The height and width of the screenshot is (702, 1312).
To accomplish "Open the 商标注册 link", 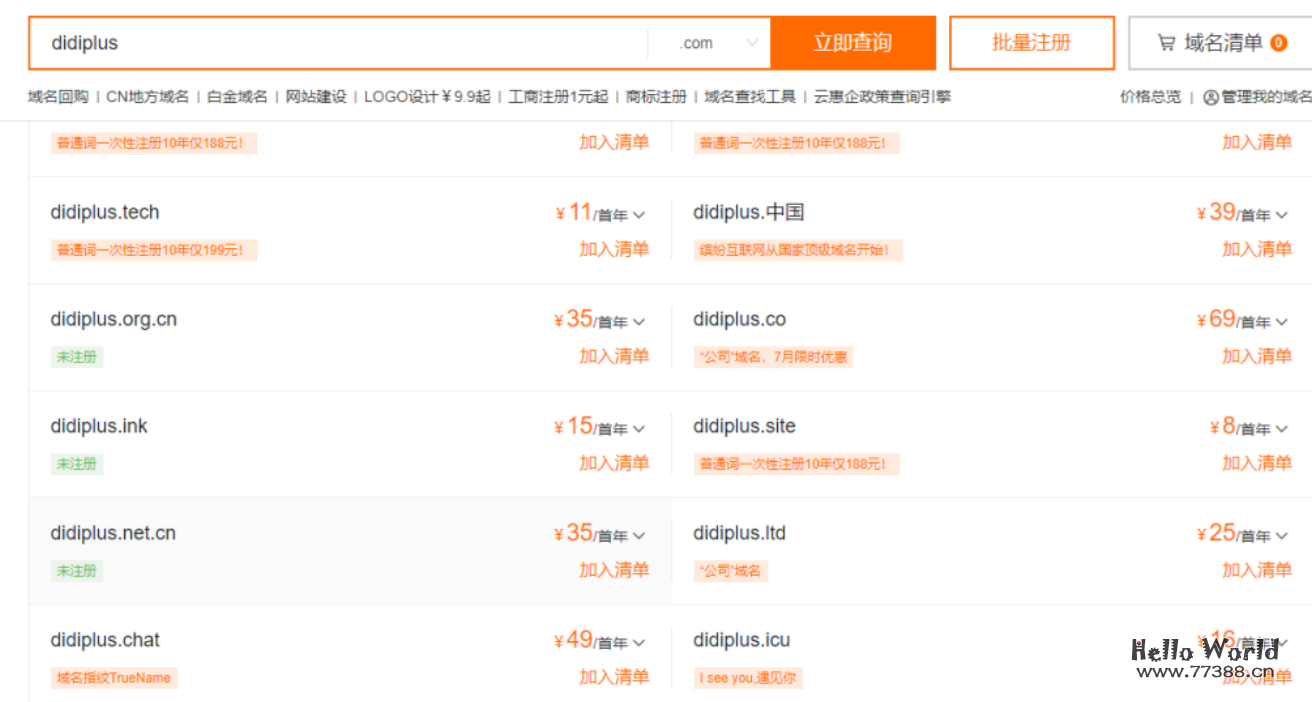I will pos(657,97).
